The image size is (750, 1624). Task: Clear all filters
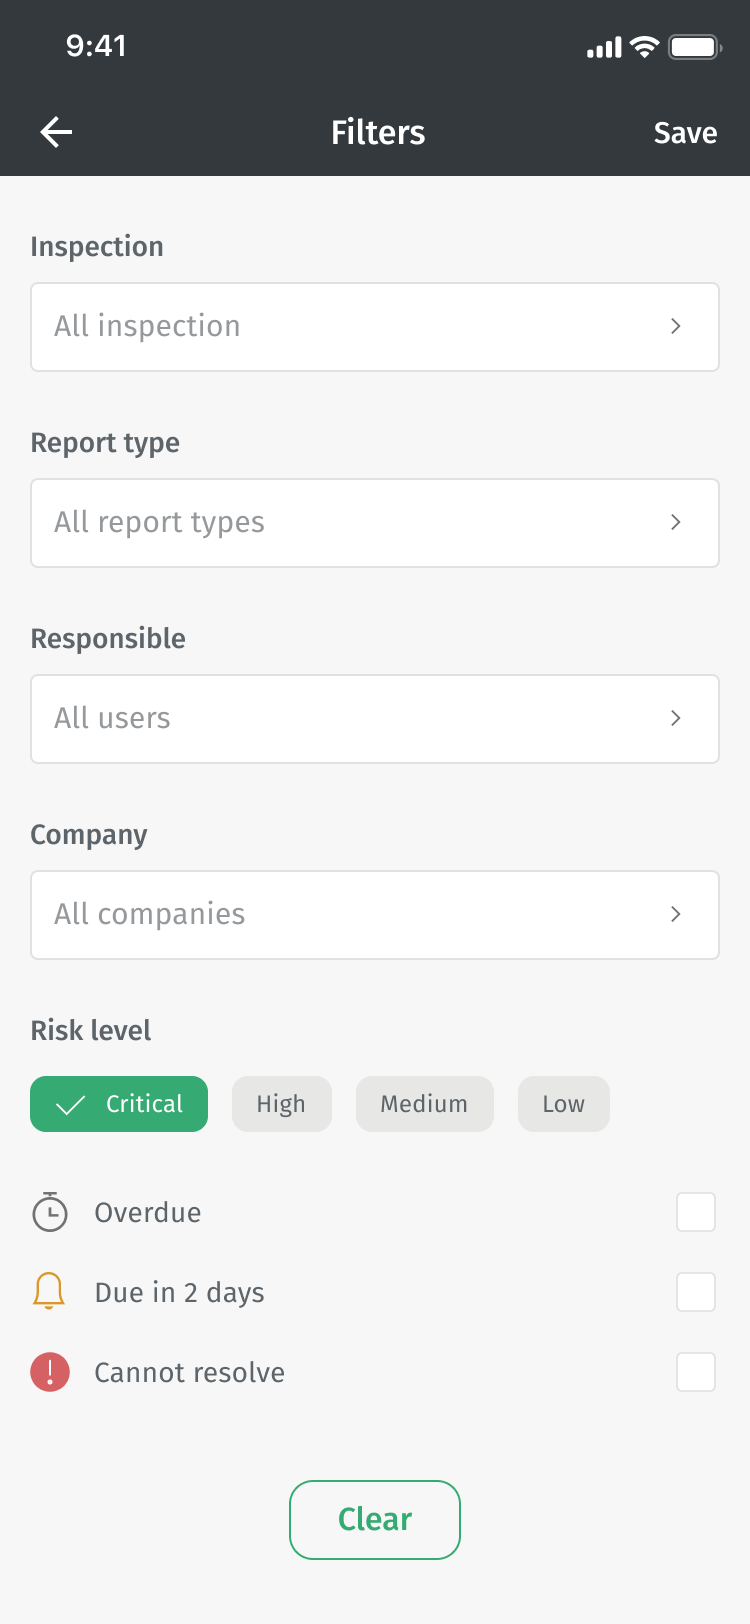pos(375,1520)
